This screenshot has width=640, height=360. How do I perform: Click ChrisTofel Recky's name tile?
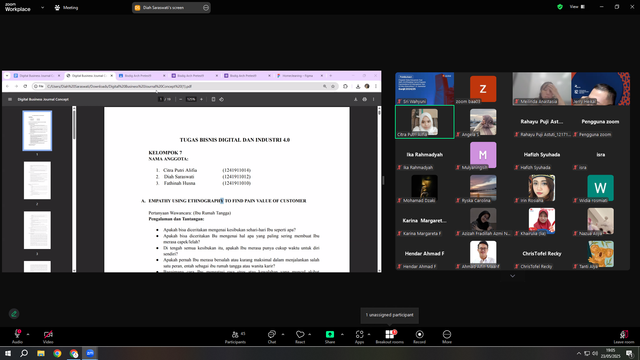pos(542,253)
